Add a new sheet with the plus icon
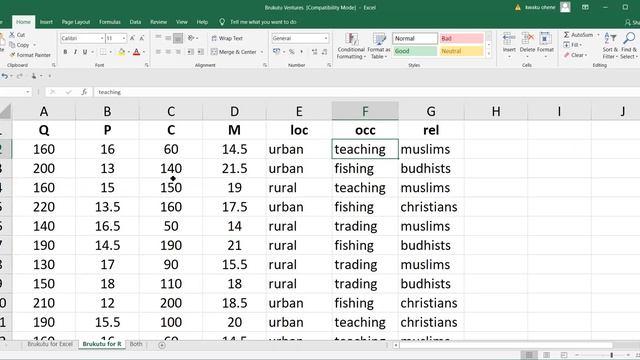Screen dimensions: 640x360 click(x=162, y=345)
